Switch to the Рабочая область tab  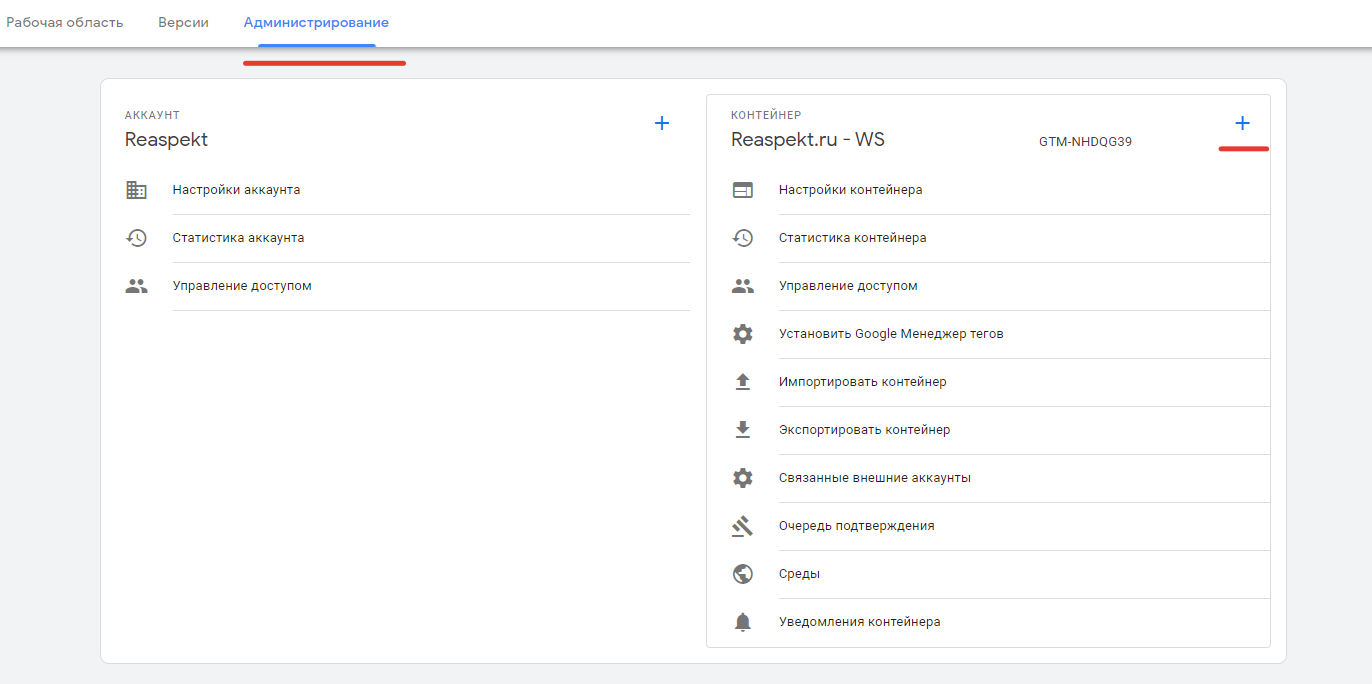click(x=65, y=22)
